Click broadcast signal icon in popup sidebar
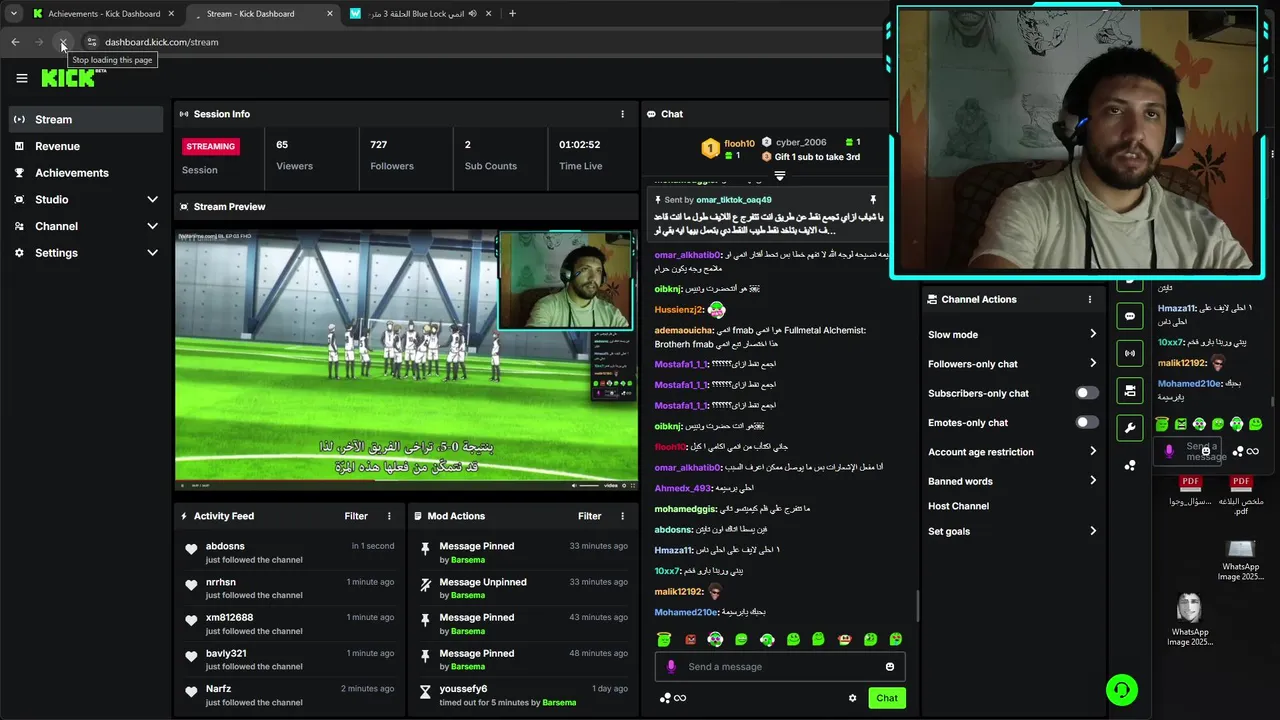This screenshot has height=720, width=1280. [1129, 353]
